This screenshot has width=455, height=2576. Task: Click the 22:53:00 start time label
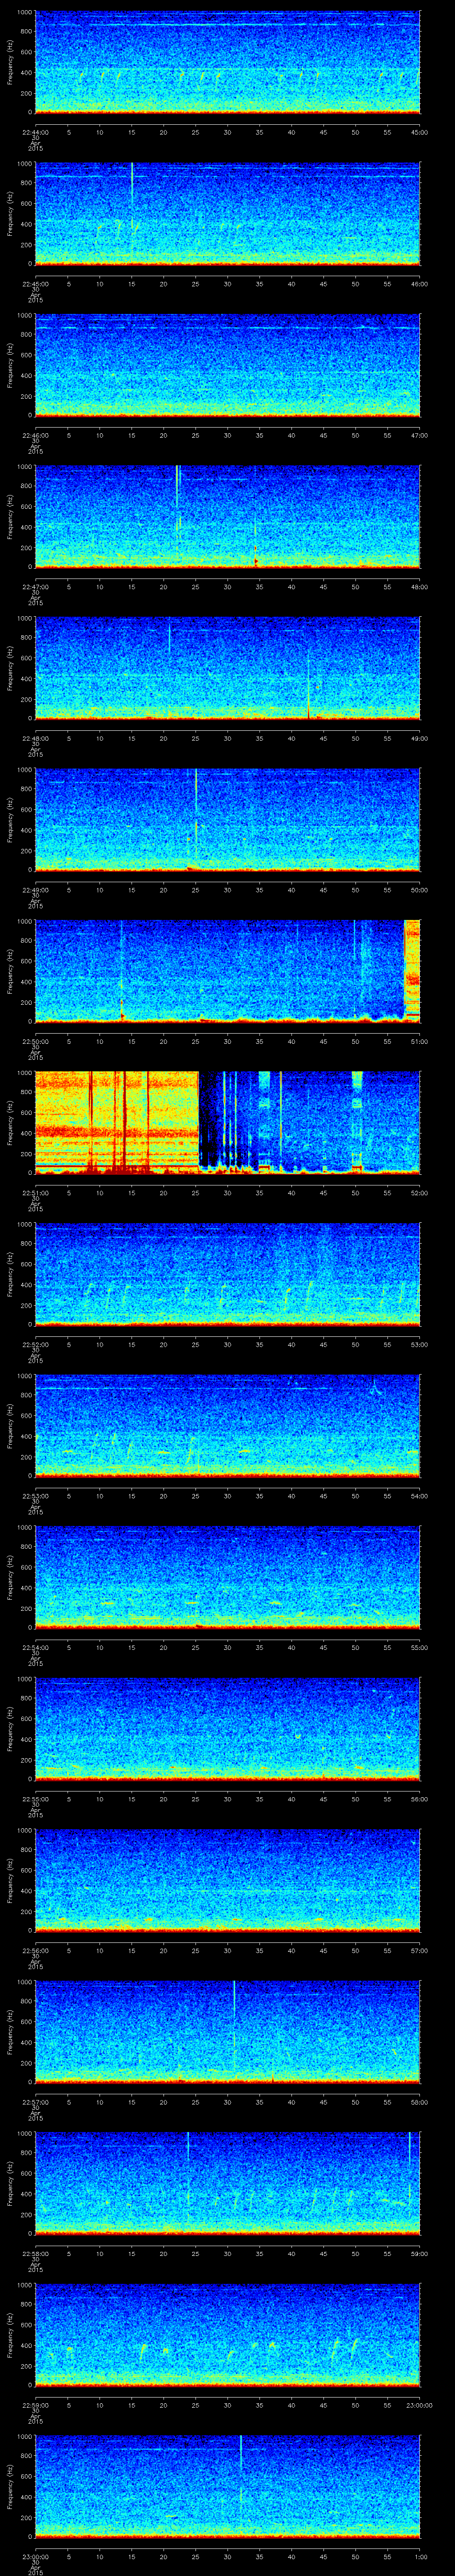click(x=35, y=1496)
